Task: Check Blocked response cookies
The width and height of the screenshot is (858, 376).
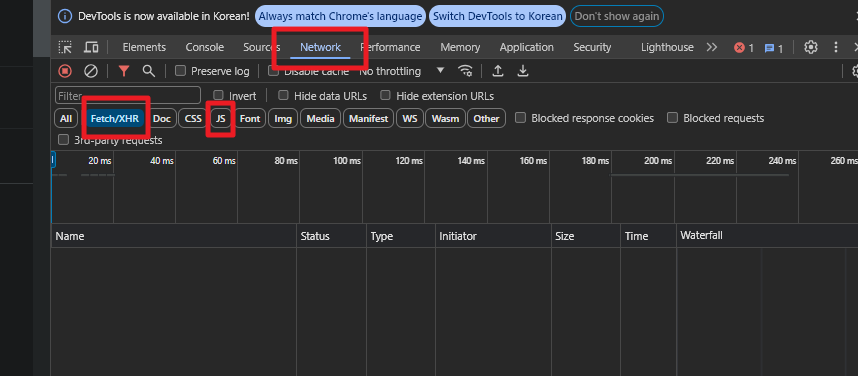Action: 520,117
